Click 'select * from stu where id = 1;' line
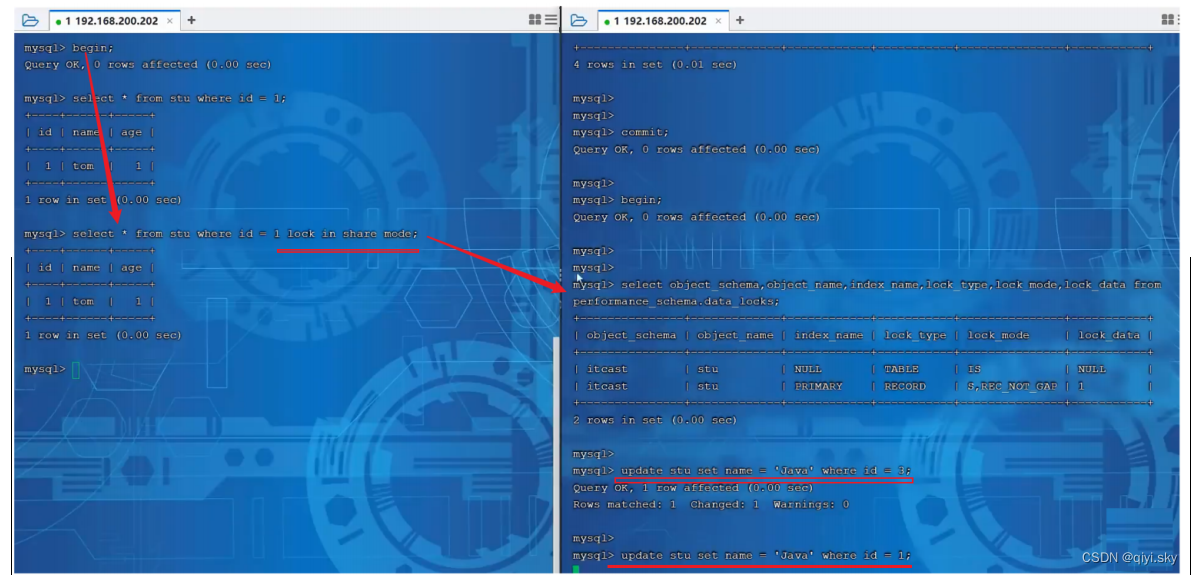The width and height of the screenshot is (1193, 575). (155, 99)
